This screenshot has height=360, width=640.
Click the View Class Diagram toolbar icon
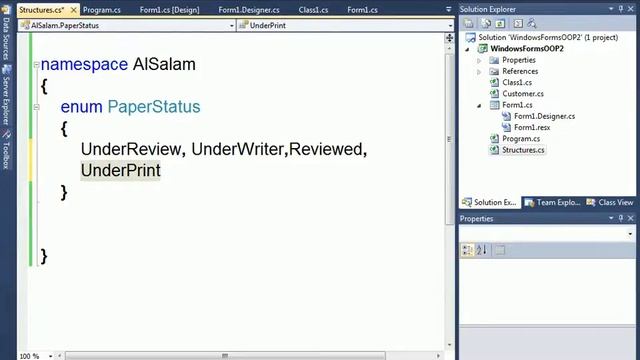[x=531, y=24]
